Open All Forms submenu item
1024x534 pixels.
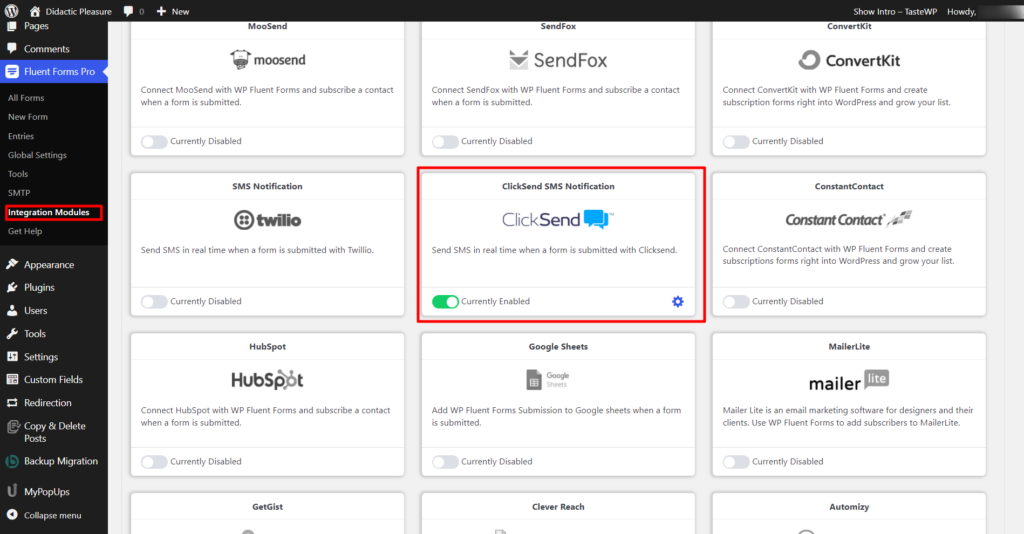tap(26, 98)
